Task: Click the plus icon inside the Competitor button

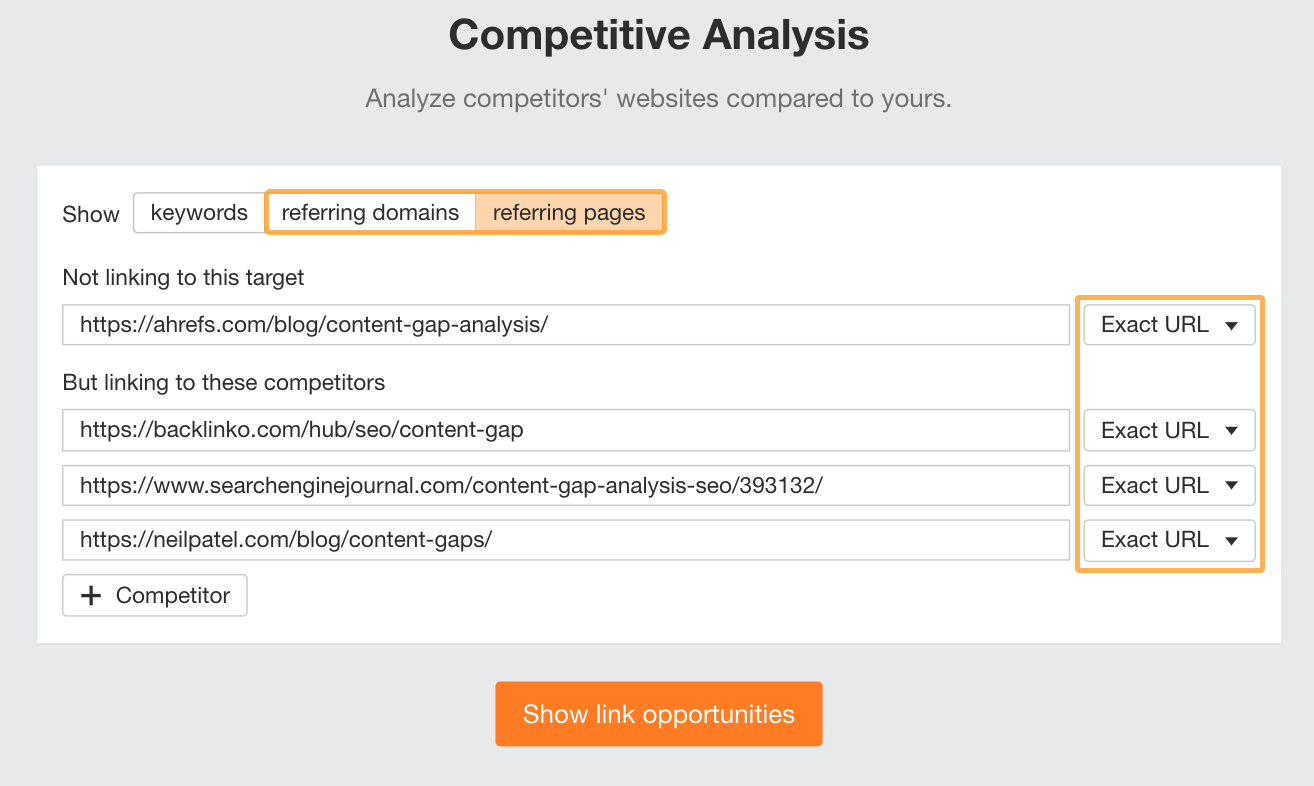Action: click(x=90, y=595)
